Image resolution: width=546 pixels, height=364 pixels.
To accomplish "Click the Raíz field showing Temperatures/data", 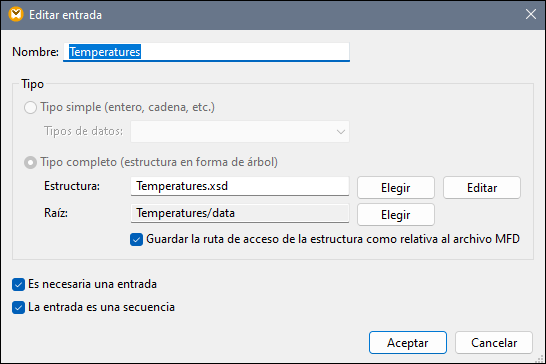I will tap(240, 213).
